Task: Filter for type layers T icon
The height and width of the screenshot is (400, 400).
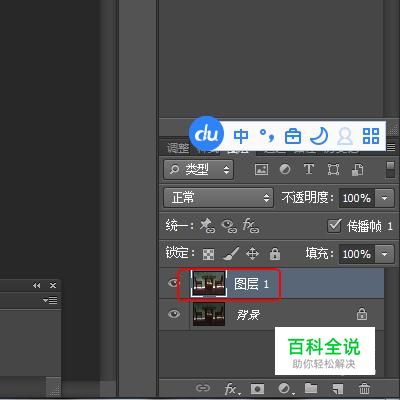Action: pos(309,169)
